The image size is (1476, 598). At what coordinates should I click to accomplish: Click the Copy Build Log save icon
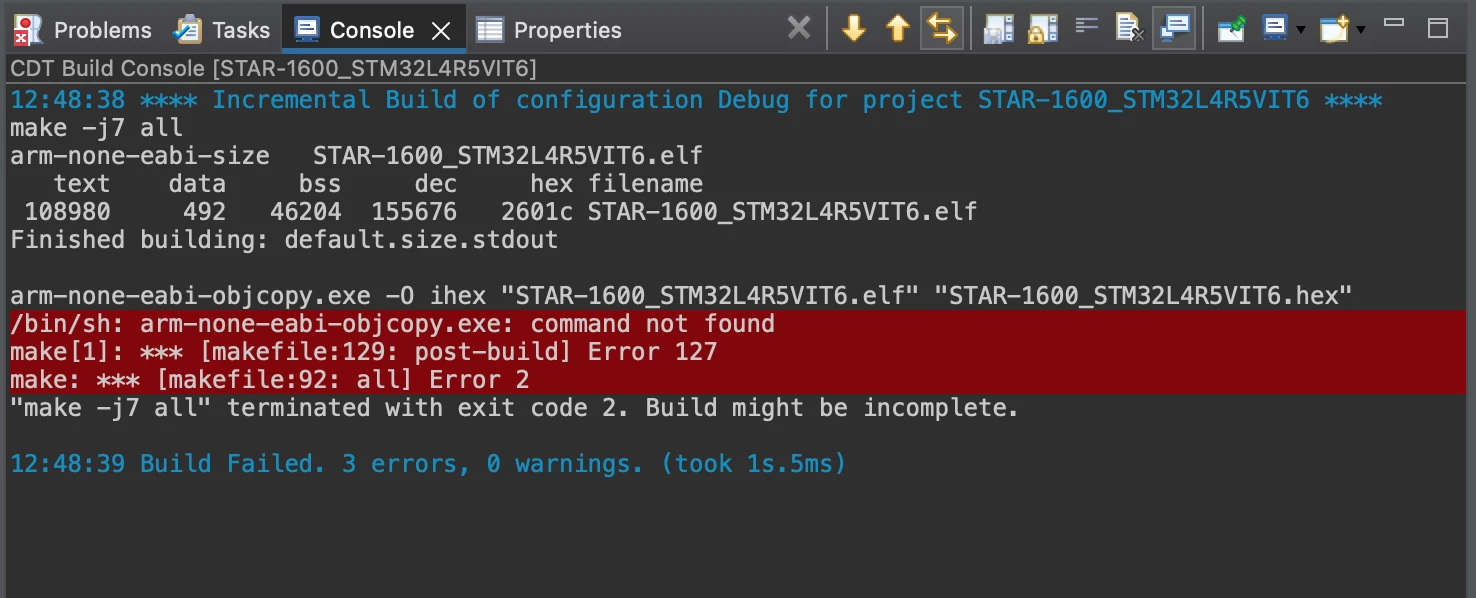[998, 29]
